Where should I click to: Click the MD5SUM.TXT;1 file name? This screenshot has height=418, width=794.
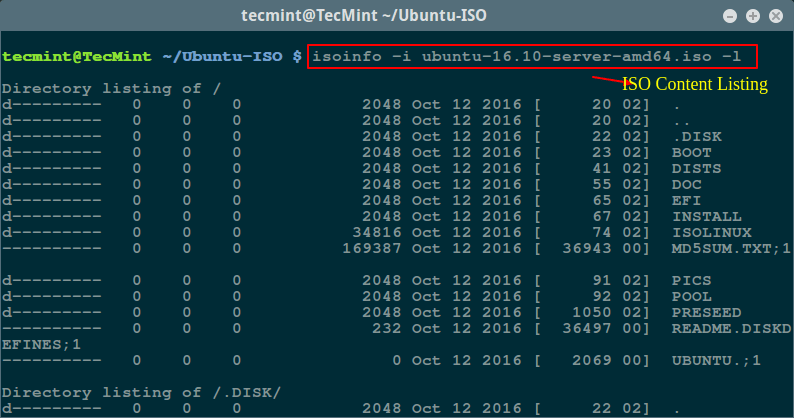[x=731, y=248]
